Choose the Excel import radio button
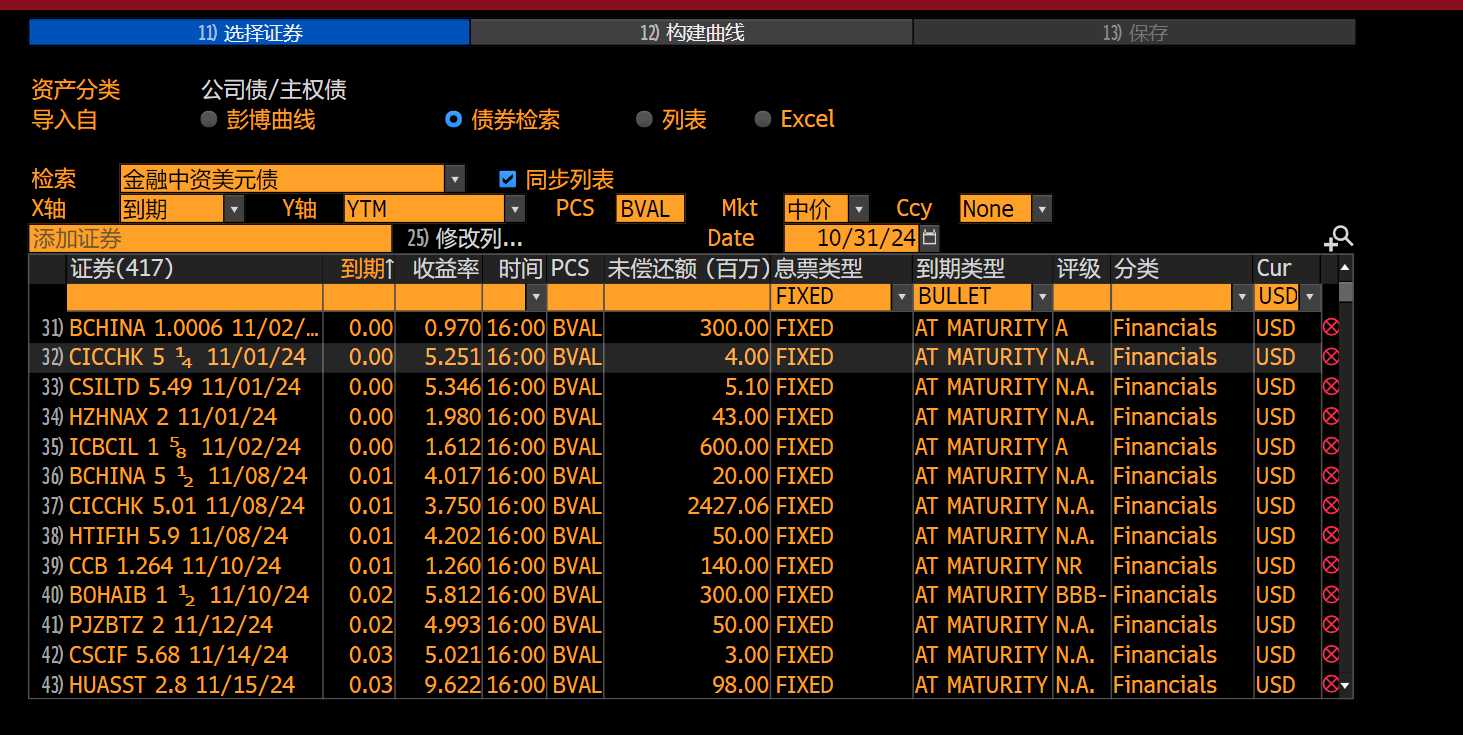1463x735 pixels. (763, 120)
